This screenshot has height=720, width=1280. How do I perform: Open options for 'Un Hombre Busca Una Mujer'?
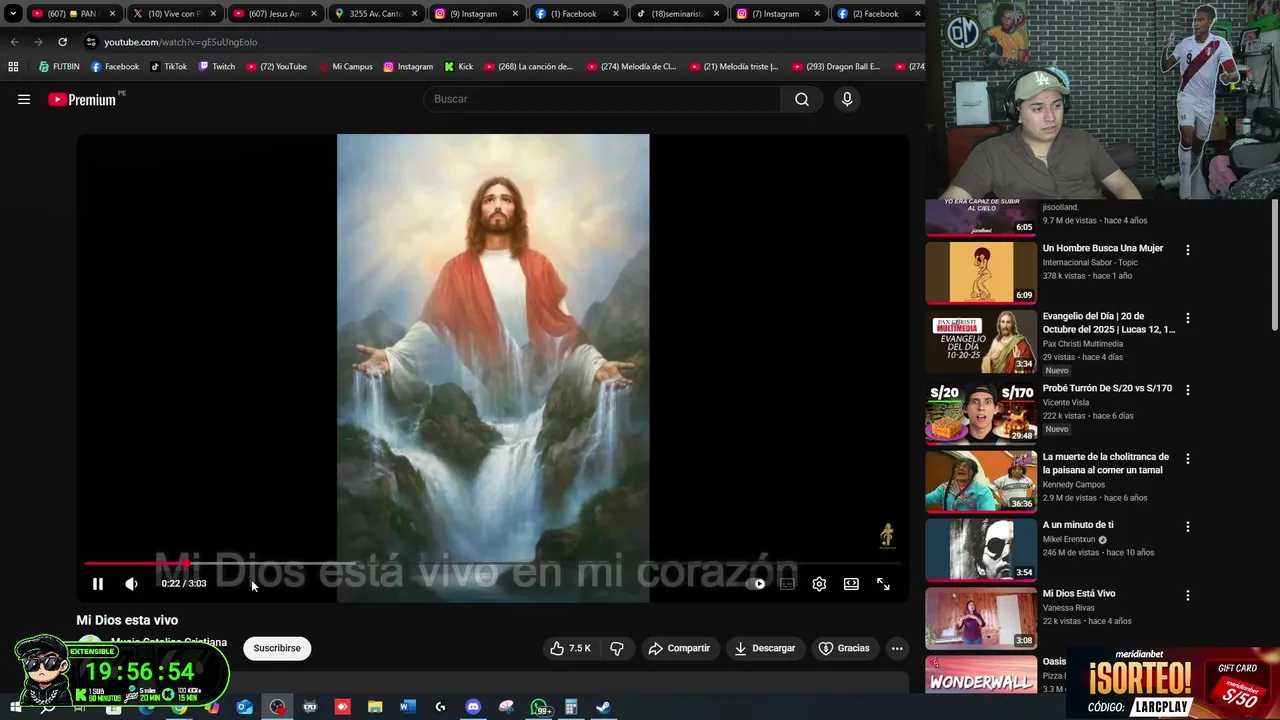1188,250
